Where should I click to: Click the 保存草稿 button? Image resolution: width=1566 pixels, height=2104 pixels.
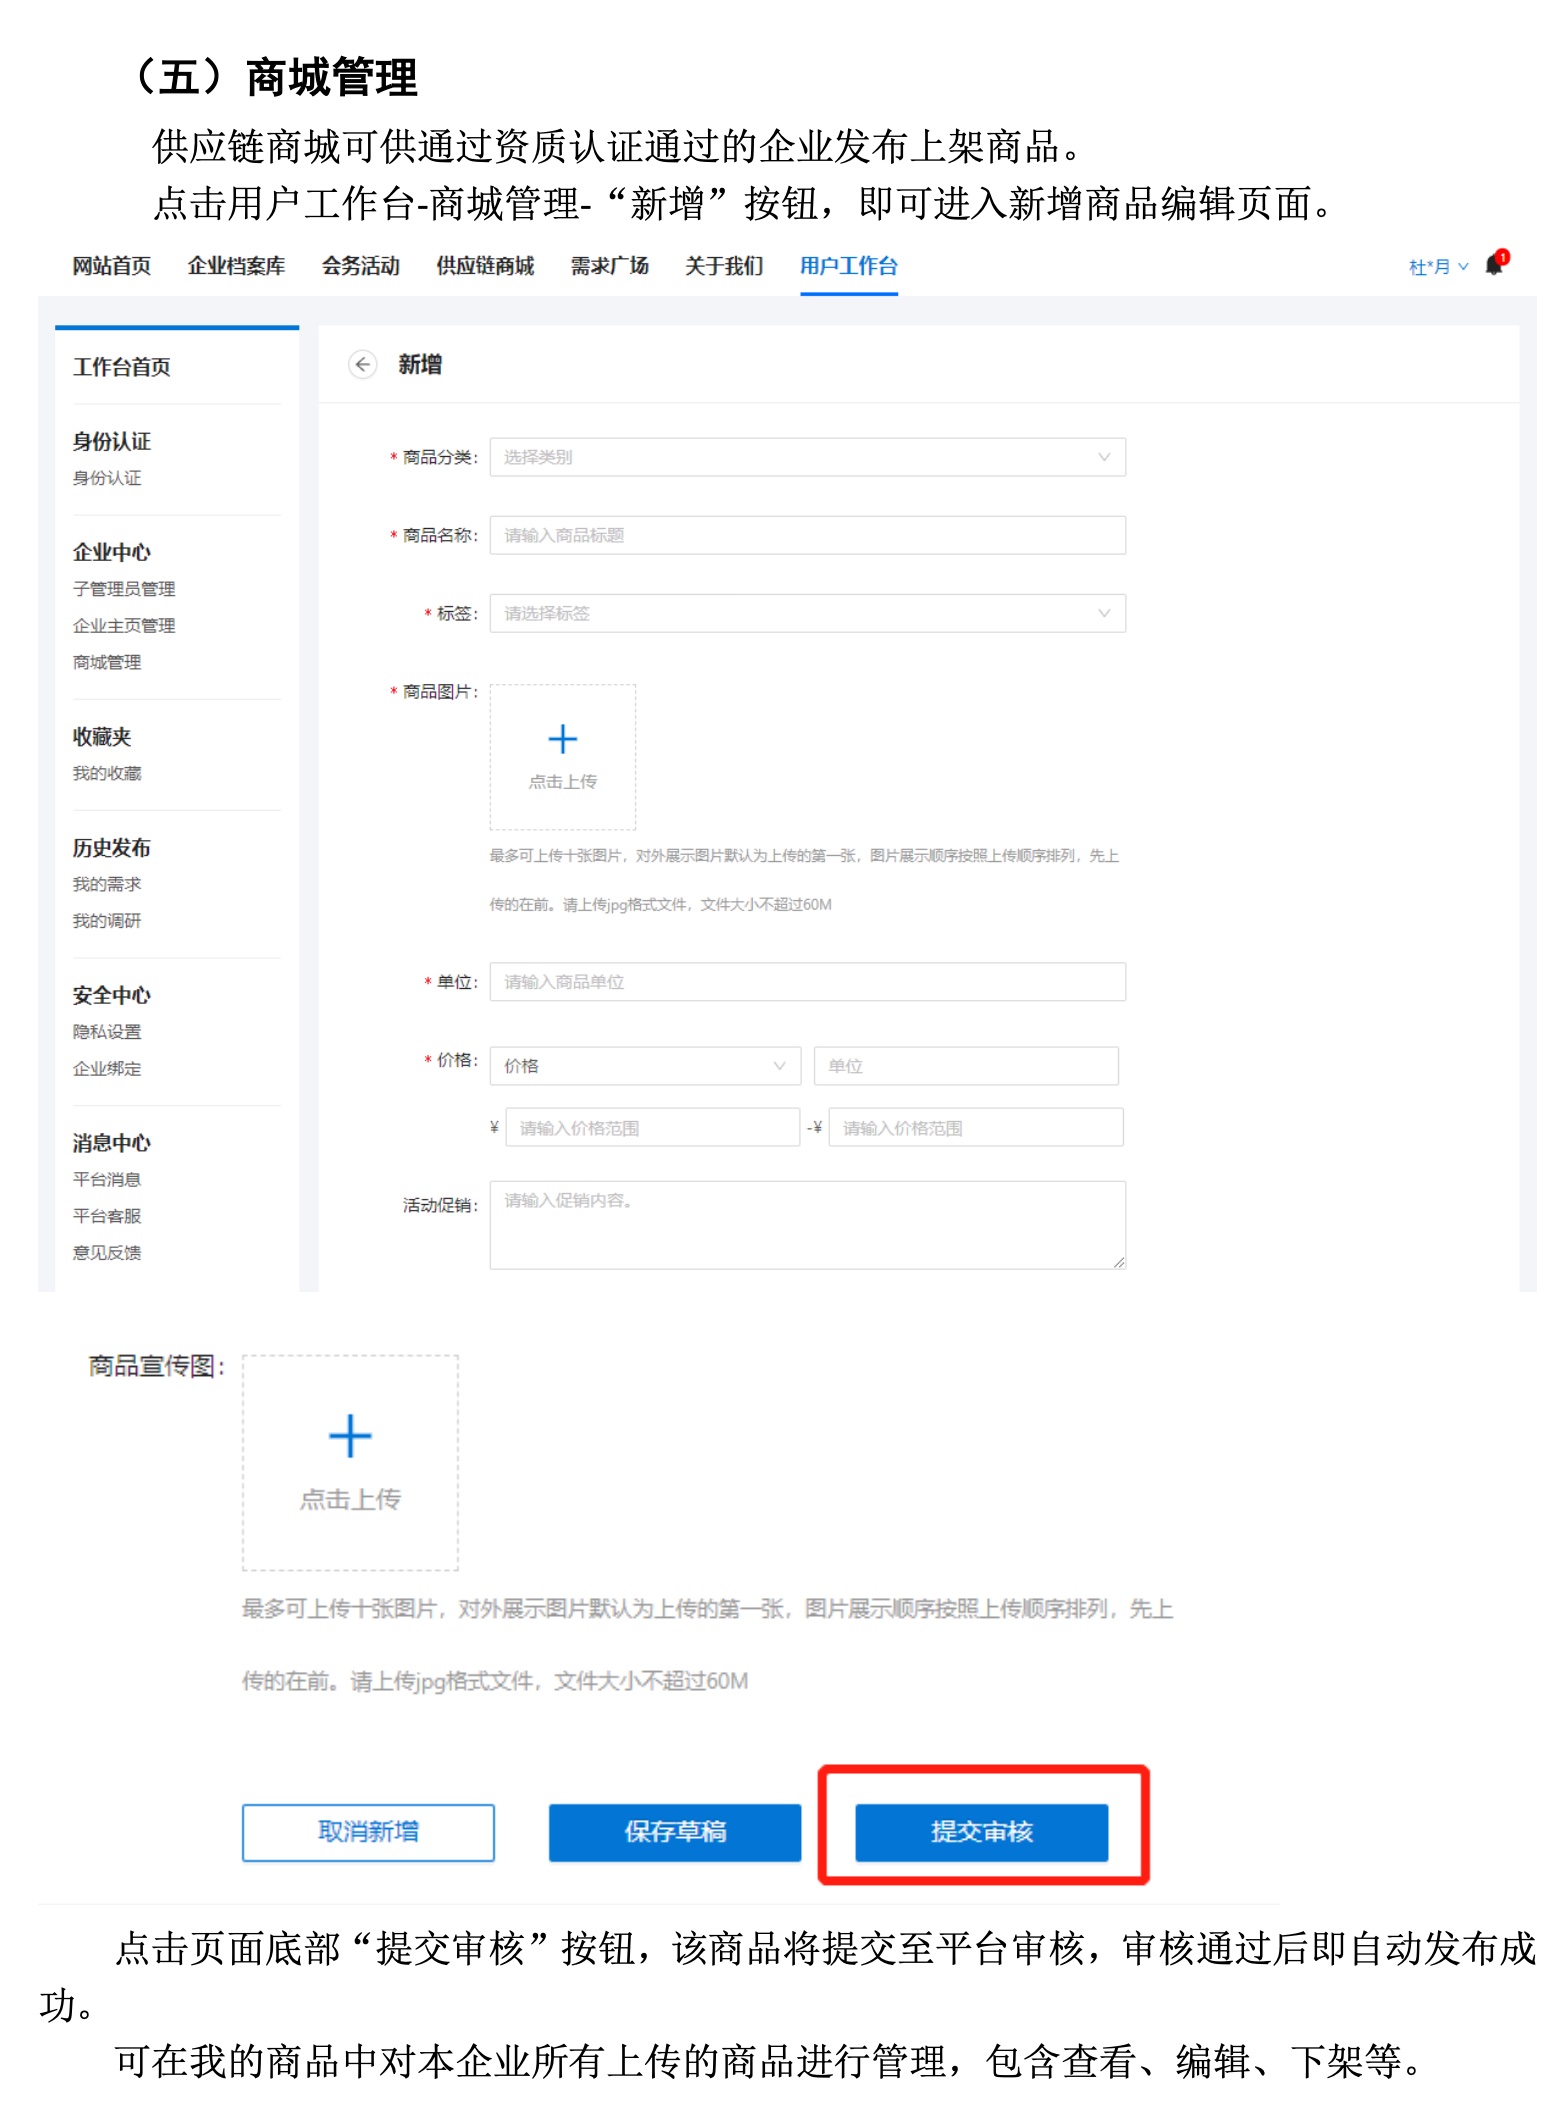pyautogui.click(x=675, y=1832)
